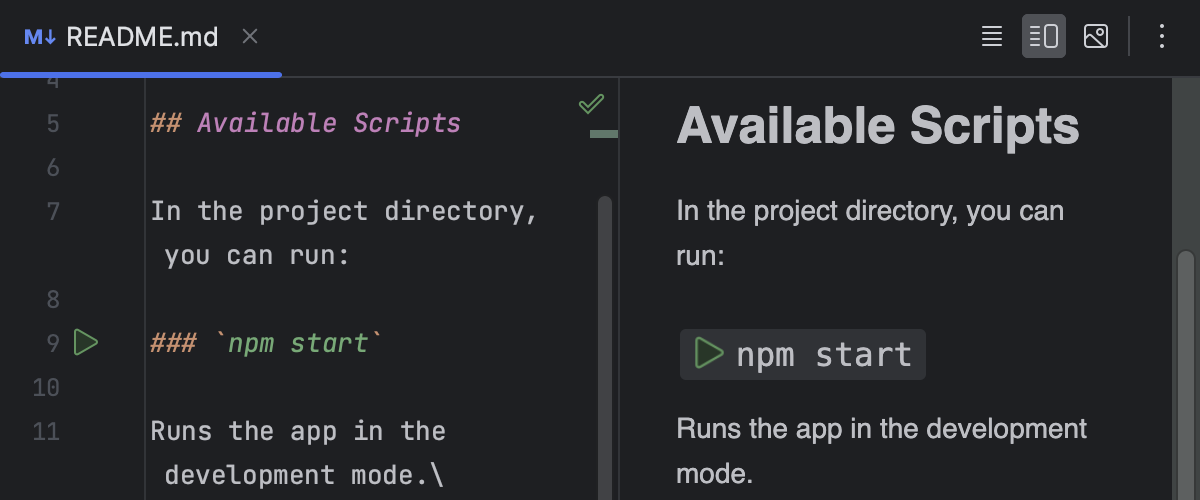Click line number 5 in the gutter
This screenshot has width=1200, height=500.
coord(52,124)
